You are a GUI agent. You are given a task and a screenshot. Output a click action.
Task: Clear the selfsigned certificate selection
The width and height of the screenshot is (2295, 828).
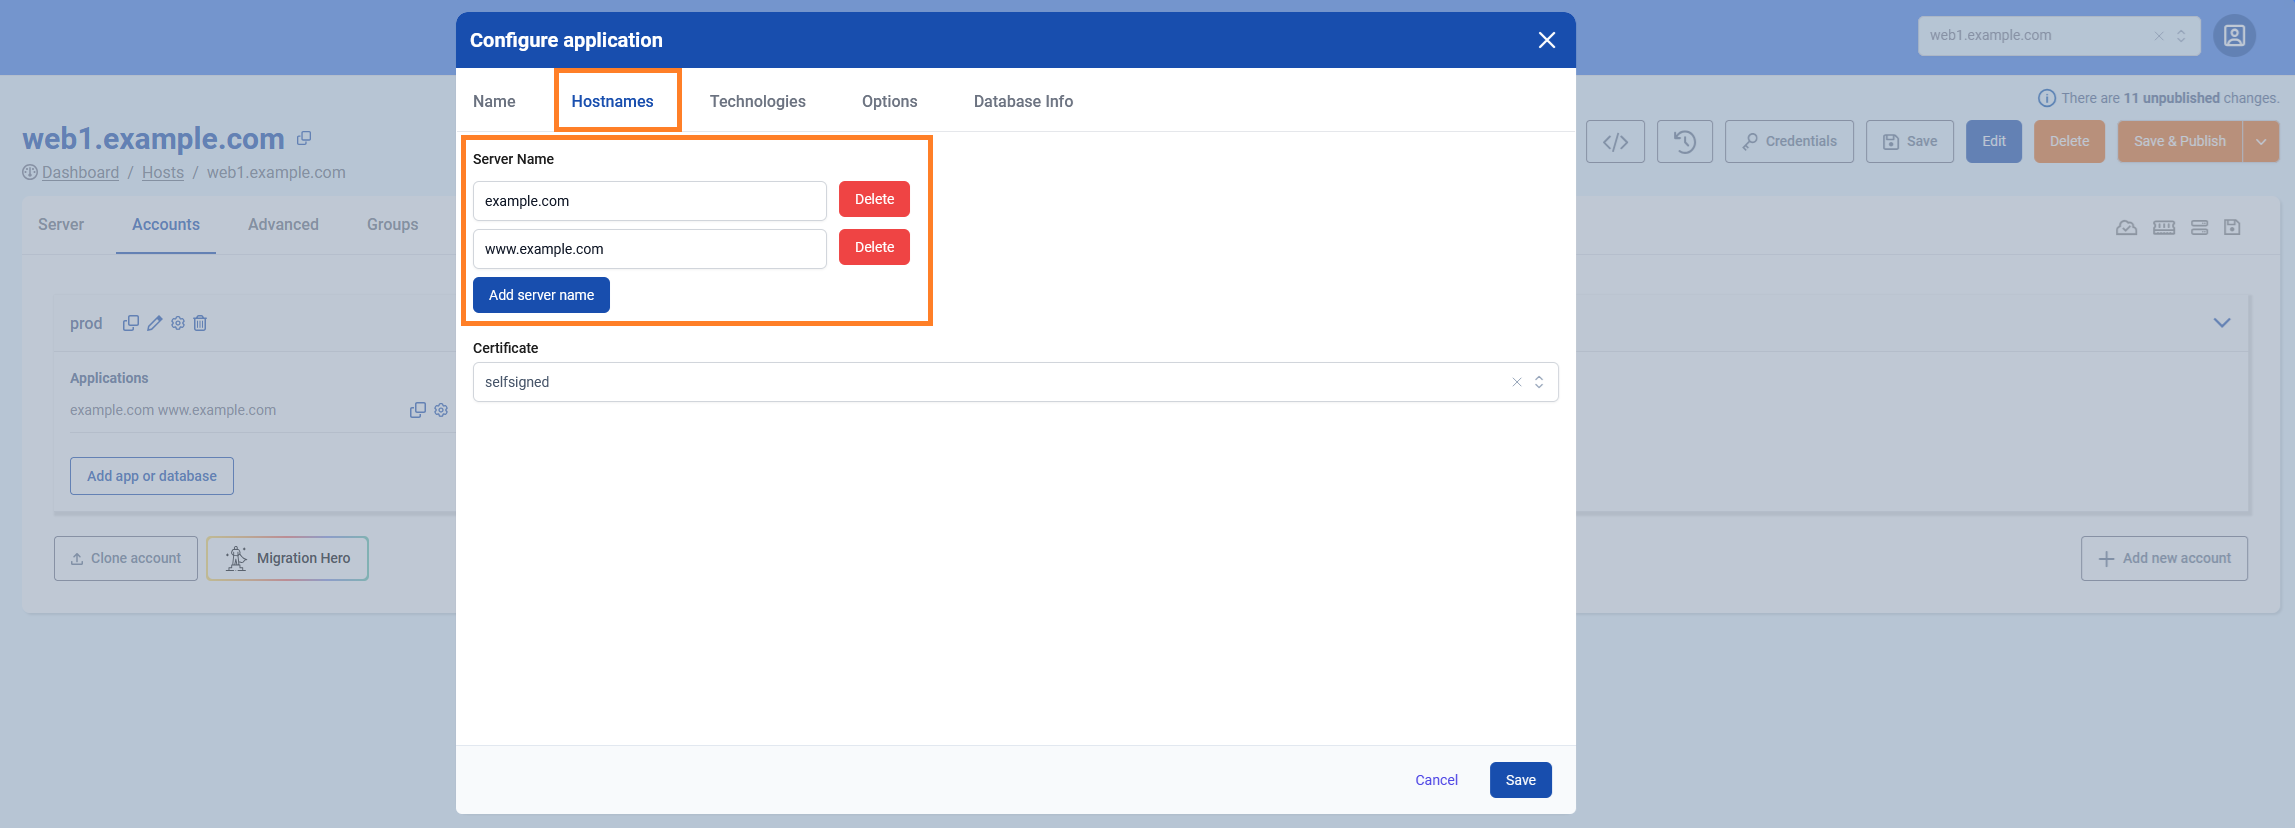point(1516,382)
